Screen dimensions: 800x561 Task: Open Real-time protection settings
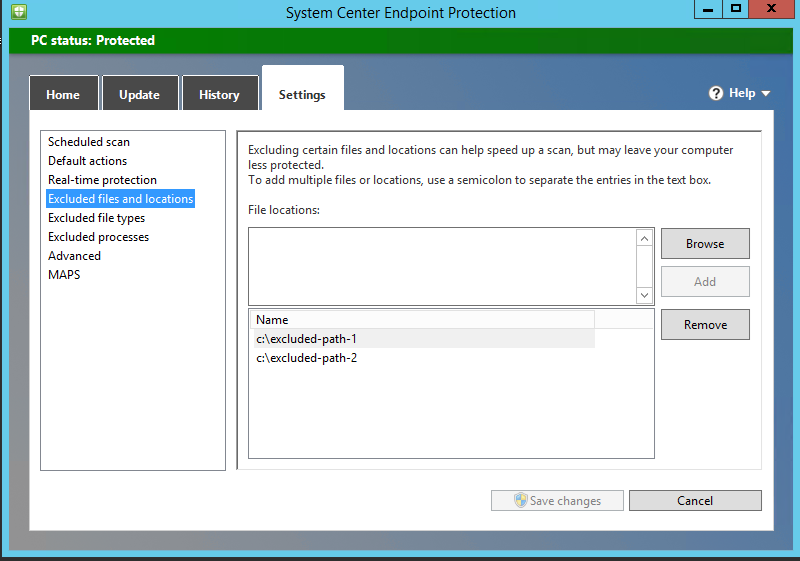point(102,180)
